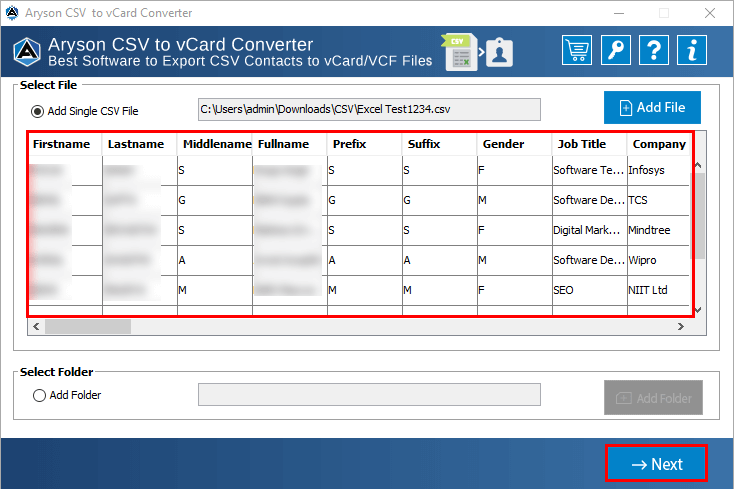Viewport: 734px width, 489px height.
Task: Select the Software De... cell in Wipro row
Action: point(589,260)
